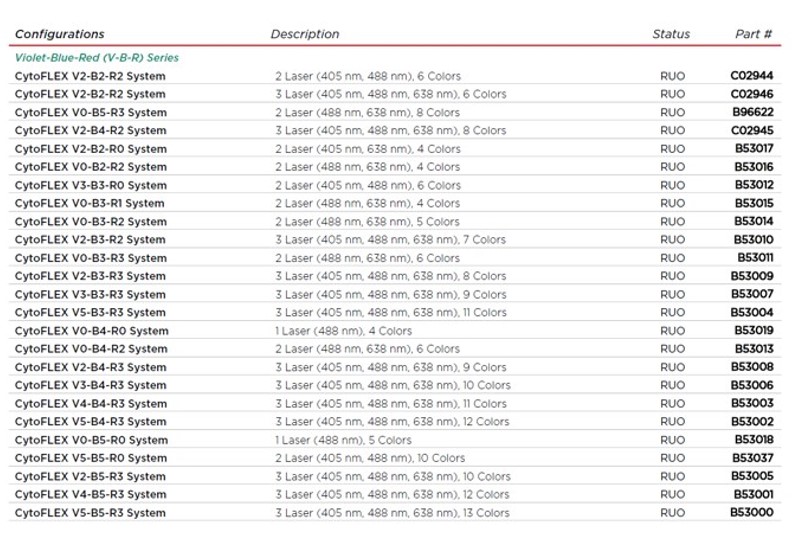The height and width of the screenshot is (541, 796).
Task: Click the Description column header
Action: coord(304,34)
